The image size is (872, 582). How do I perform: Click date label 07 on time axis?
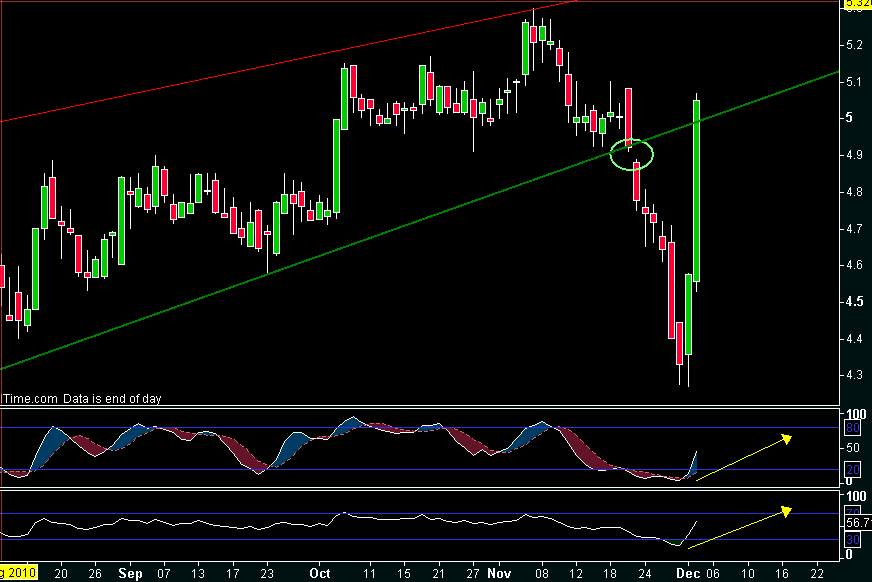(164, 573)
